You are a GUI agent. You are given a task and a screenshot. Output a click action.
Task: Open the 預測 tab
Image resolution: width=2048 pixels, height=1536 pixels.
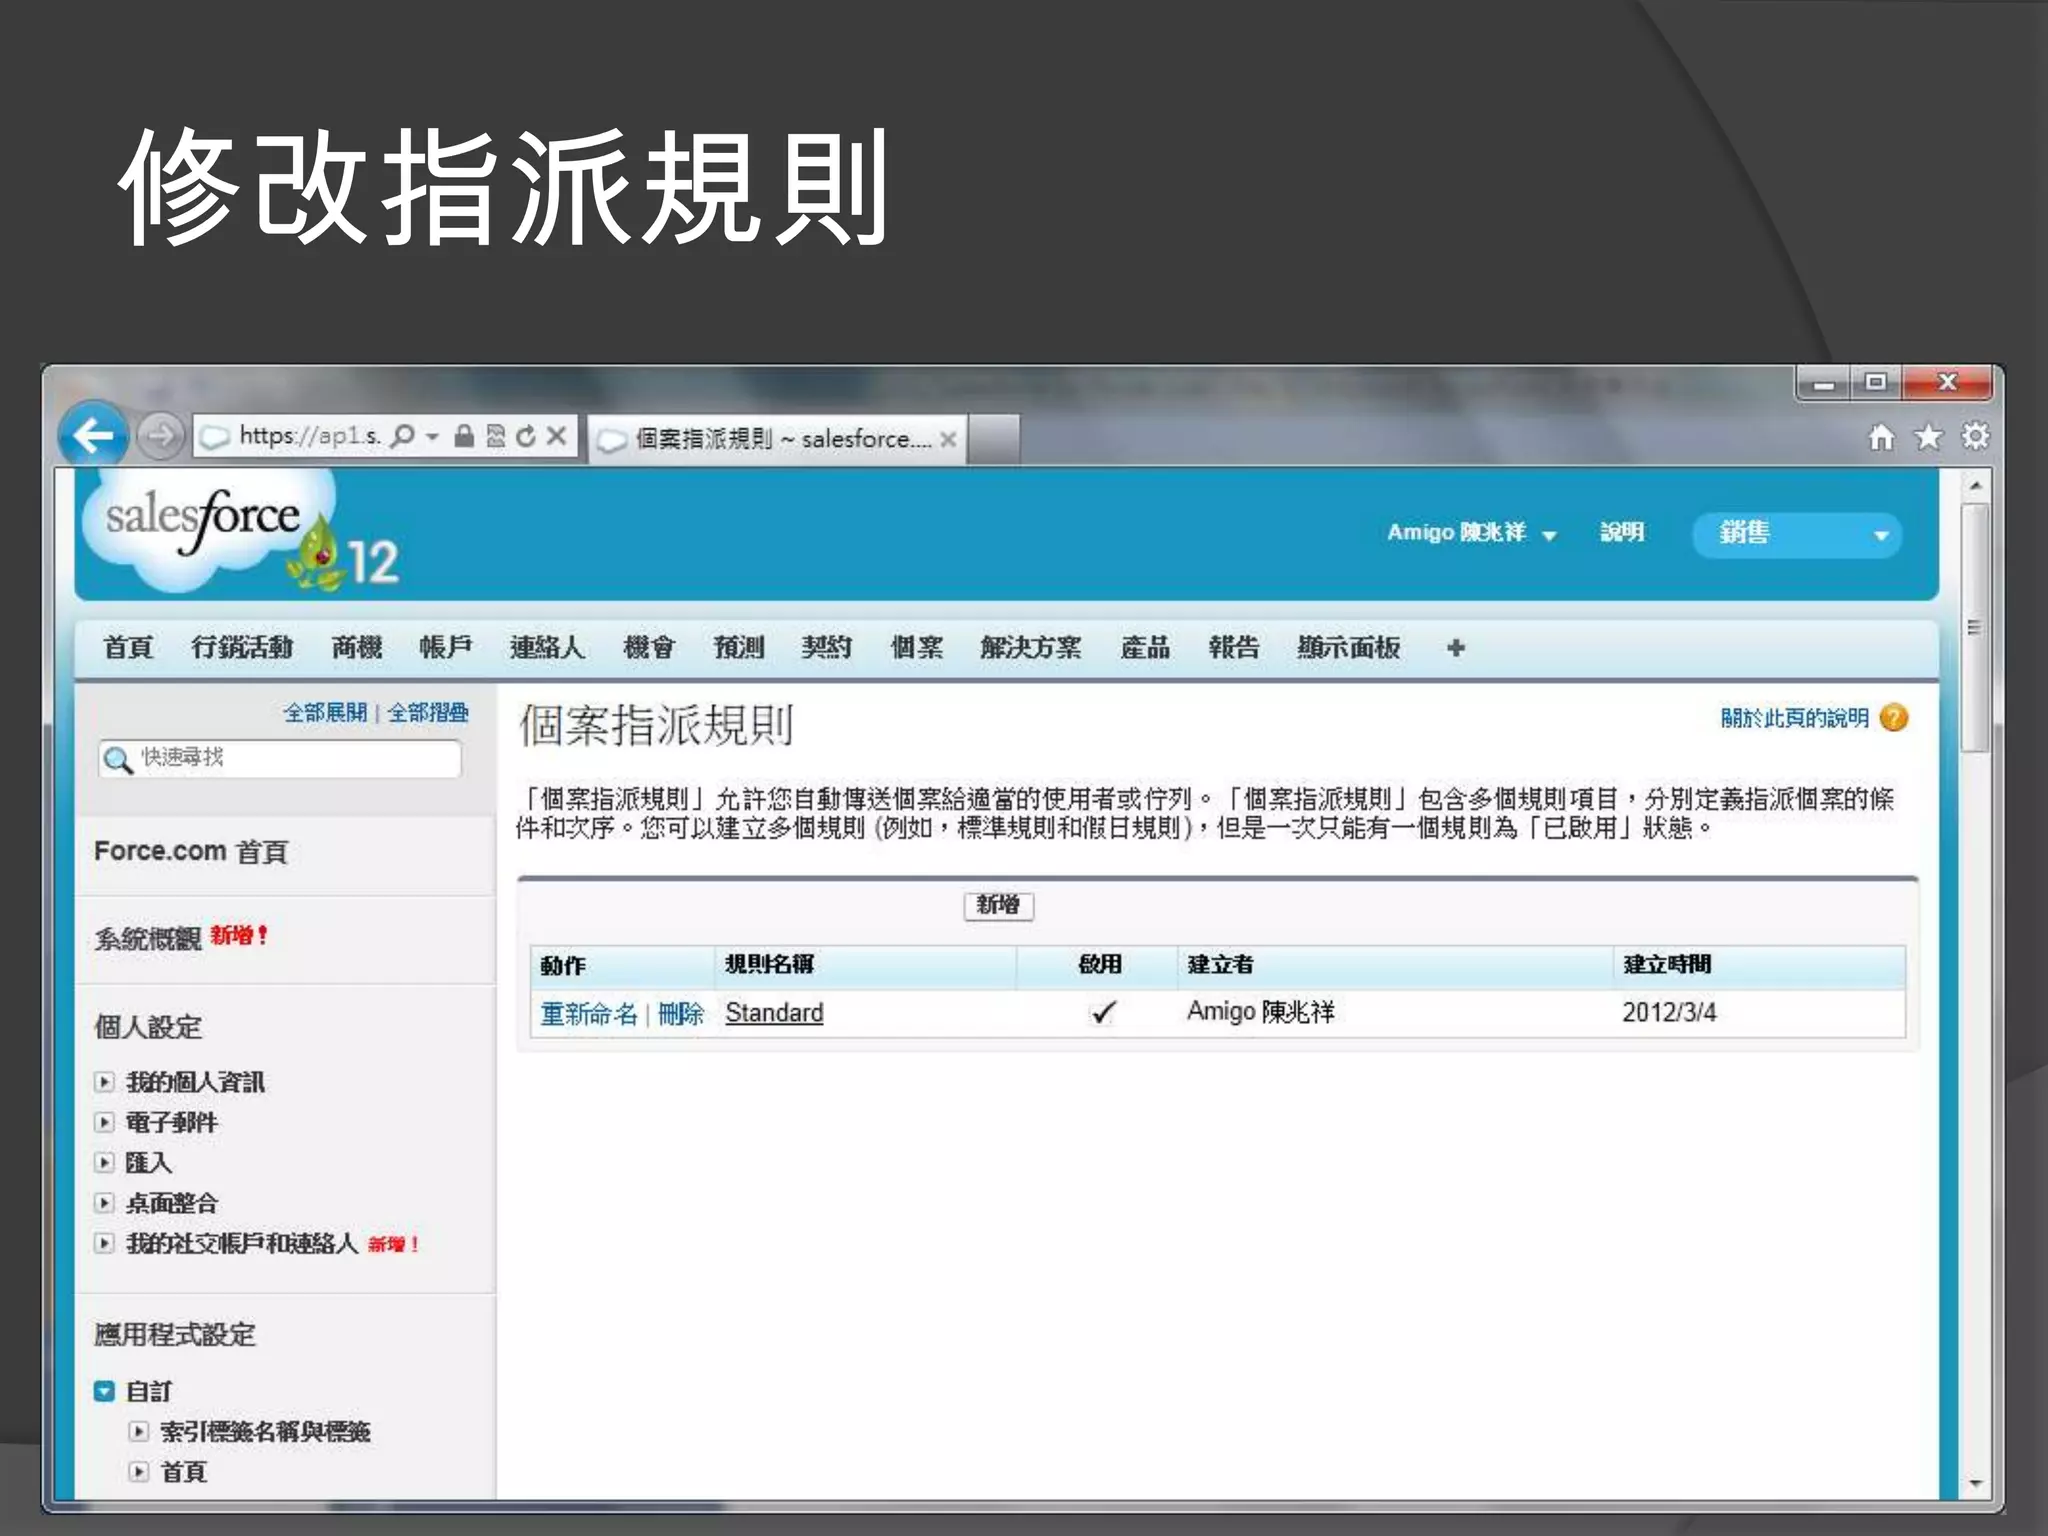pyautogui.click(x=739, y=648)
